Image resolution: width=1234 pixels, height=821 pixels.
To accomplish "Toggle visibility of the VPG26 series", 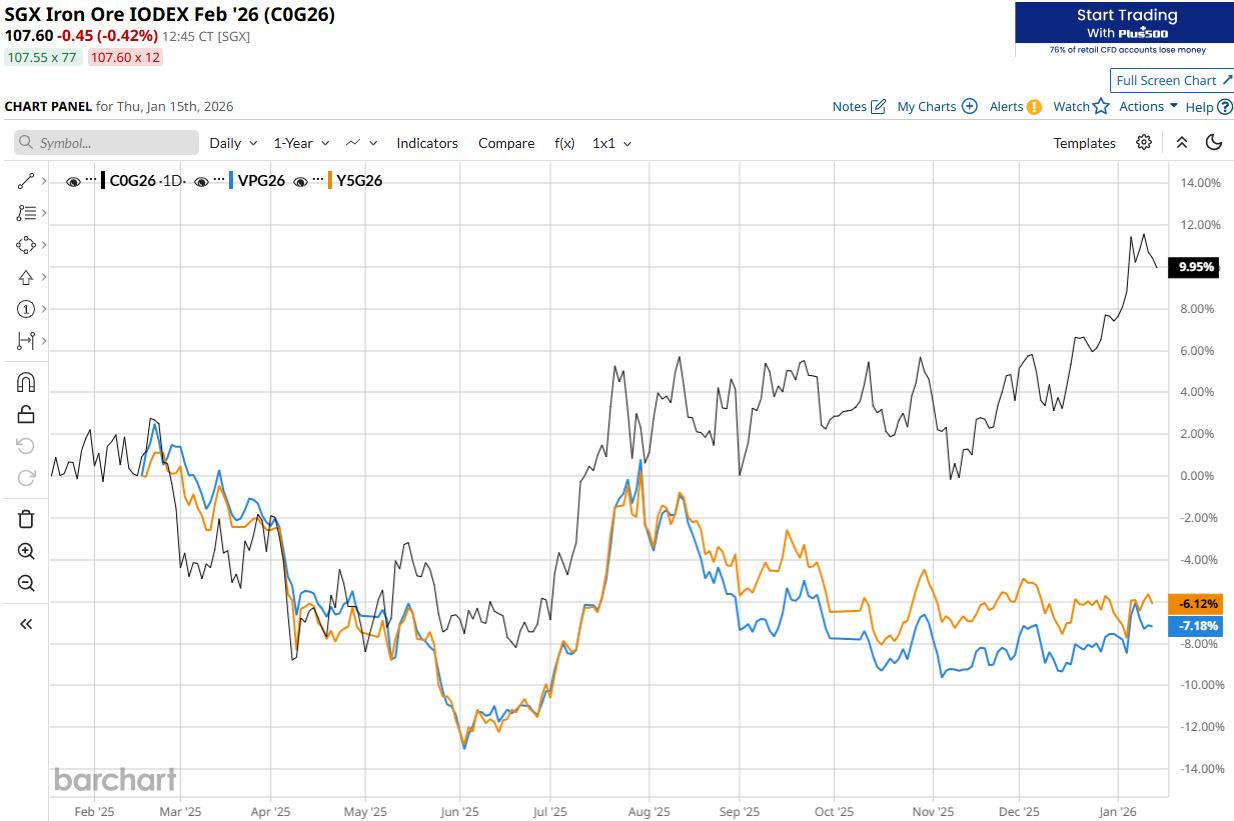I will point(202,181).
